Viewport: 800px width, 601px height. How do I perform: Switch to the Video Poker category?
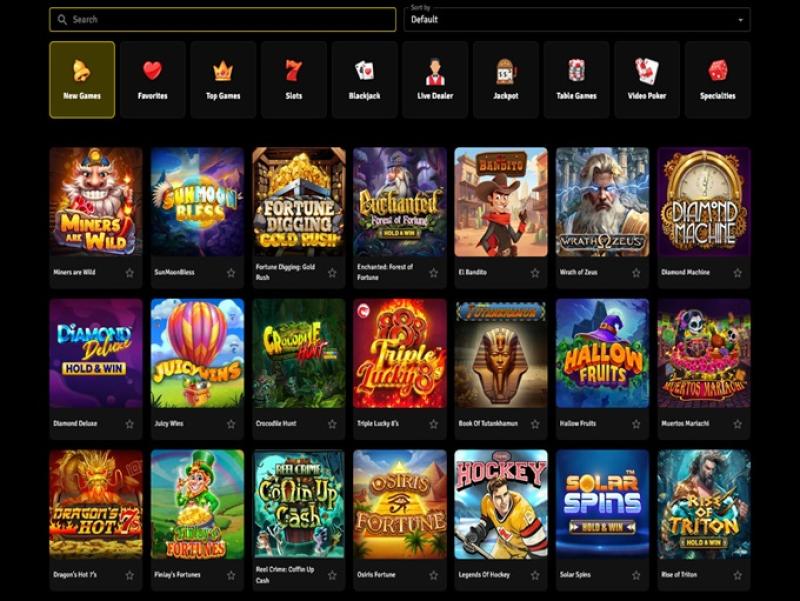647,80
